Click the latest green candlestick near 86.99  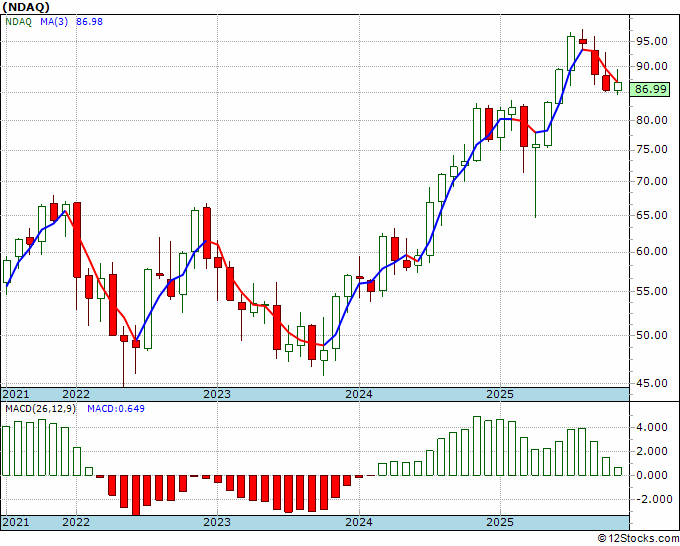click(618, 86)
